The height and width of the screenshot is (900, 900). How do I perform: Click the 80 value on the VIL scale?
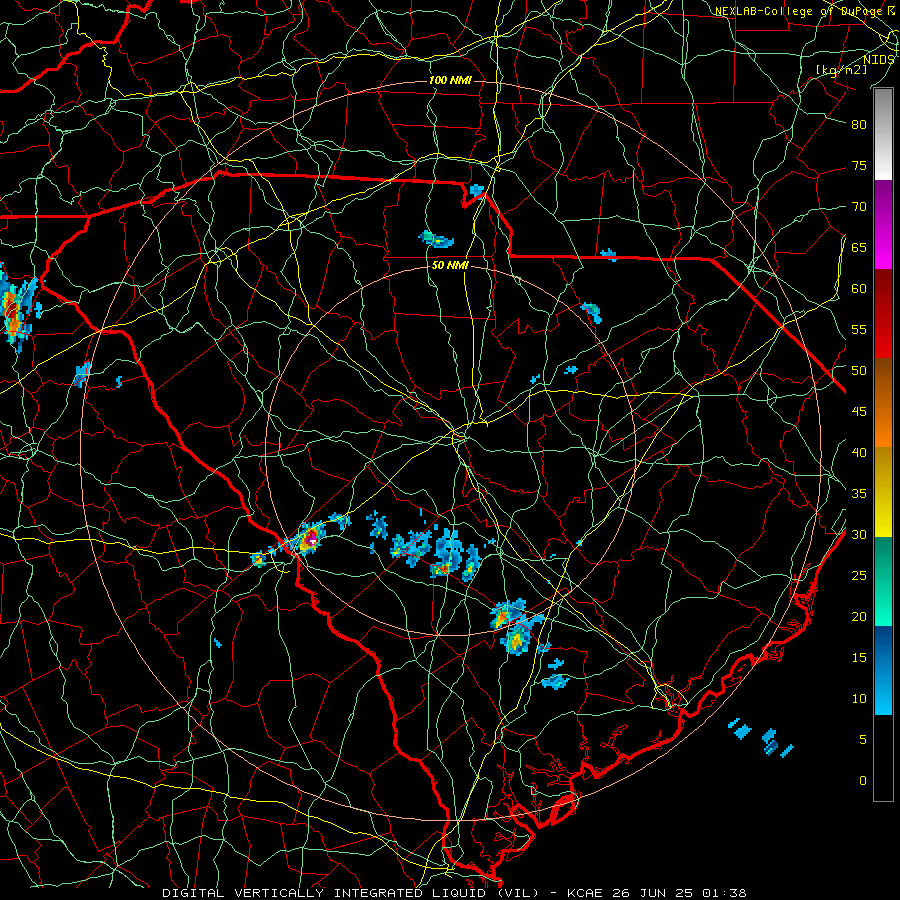point(859,125)
